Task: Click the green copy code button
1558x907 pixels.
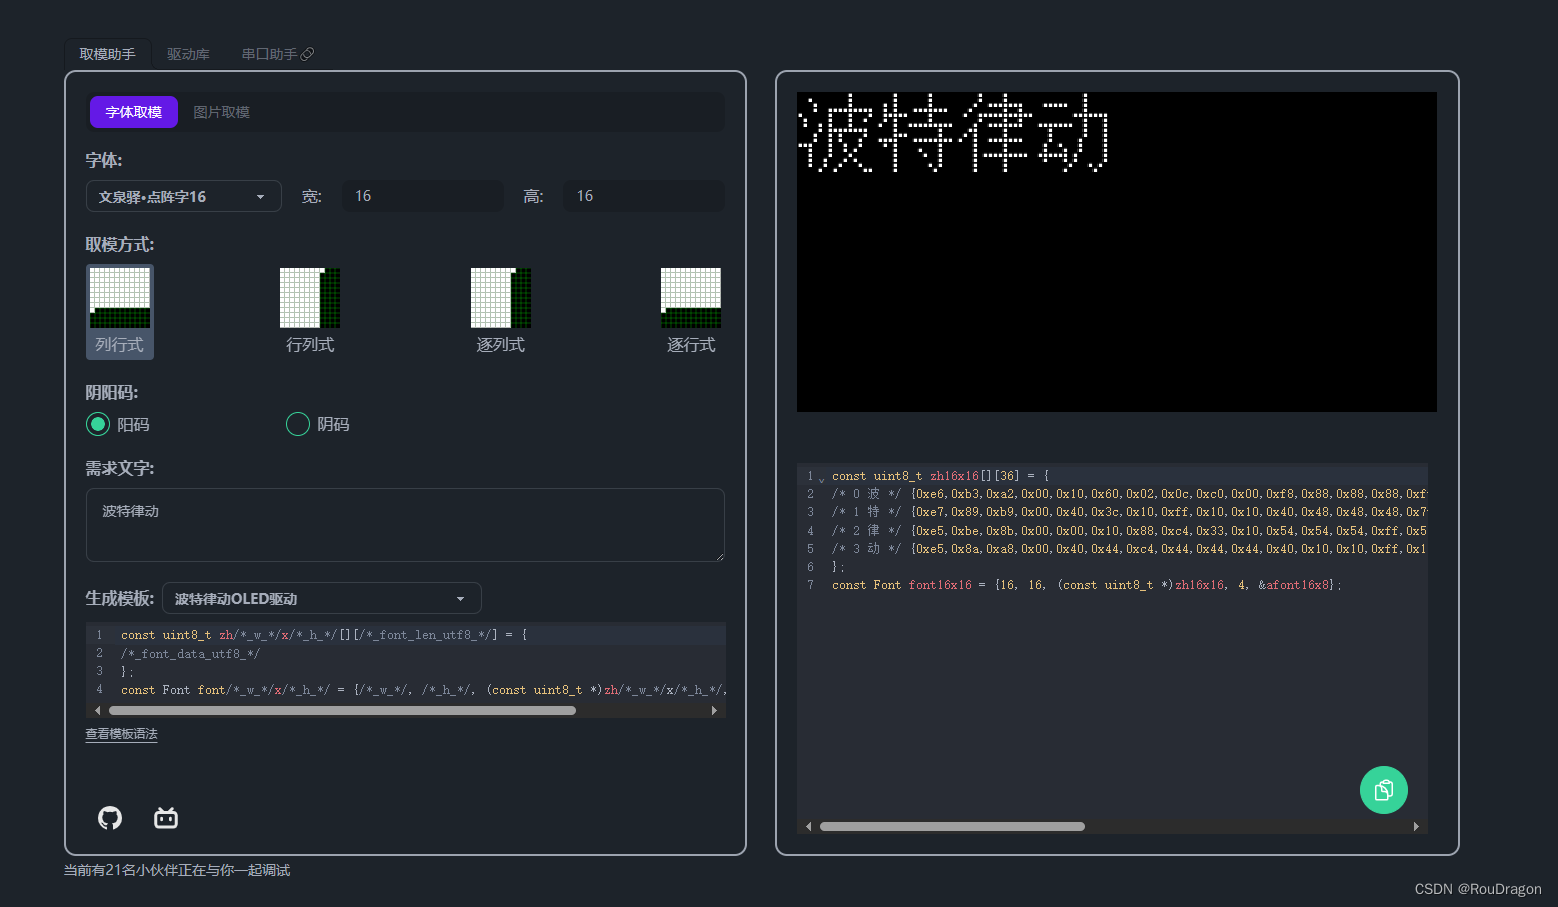Action: (1384, 790)
